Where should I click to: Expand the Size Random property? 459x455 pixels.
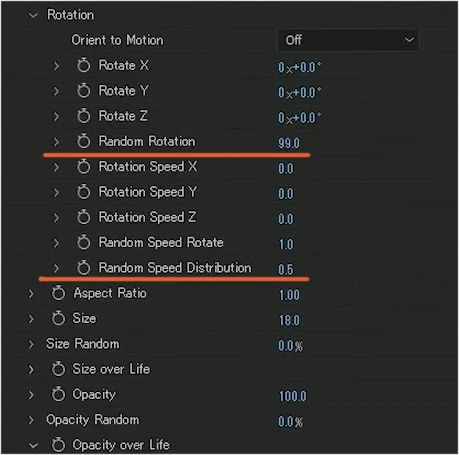coord(31,344)
